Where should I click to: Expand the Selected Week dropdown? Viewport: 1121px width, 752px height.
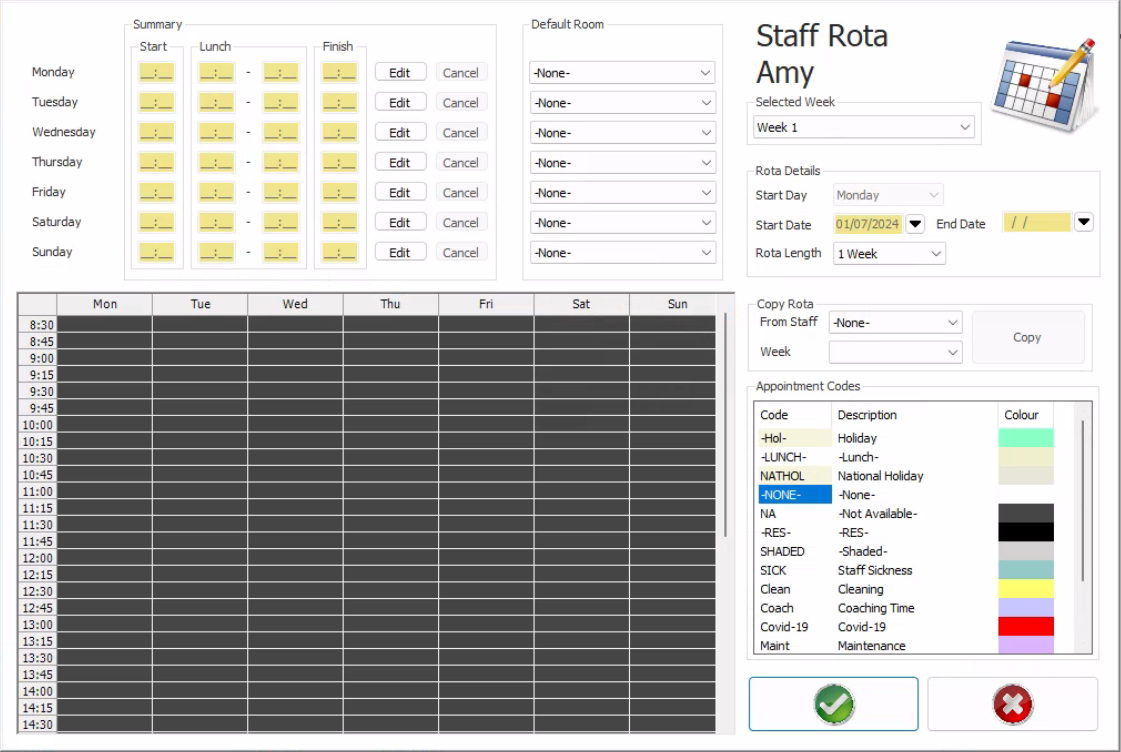(x=864, y=127)
